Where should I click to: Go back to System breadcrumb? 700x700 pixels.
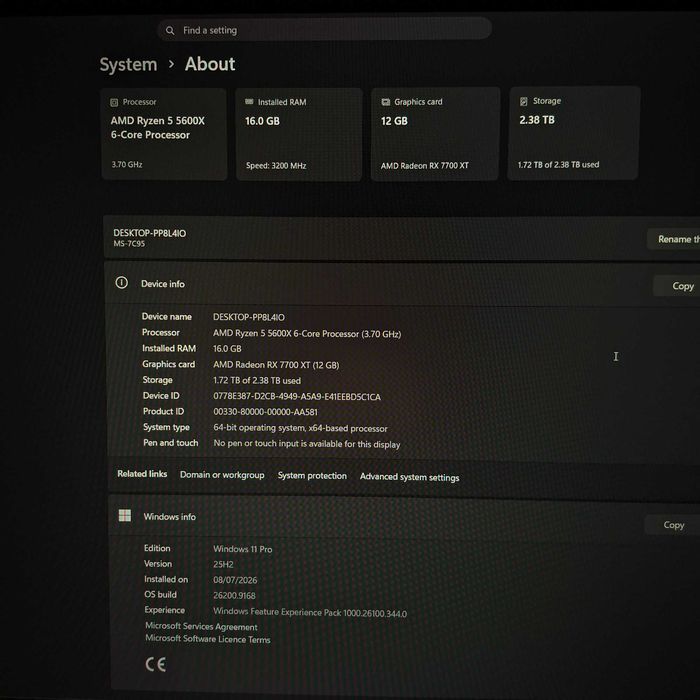(x=128, y=65)
